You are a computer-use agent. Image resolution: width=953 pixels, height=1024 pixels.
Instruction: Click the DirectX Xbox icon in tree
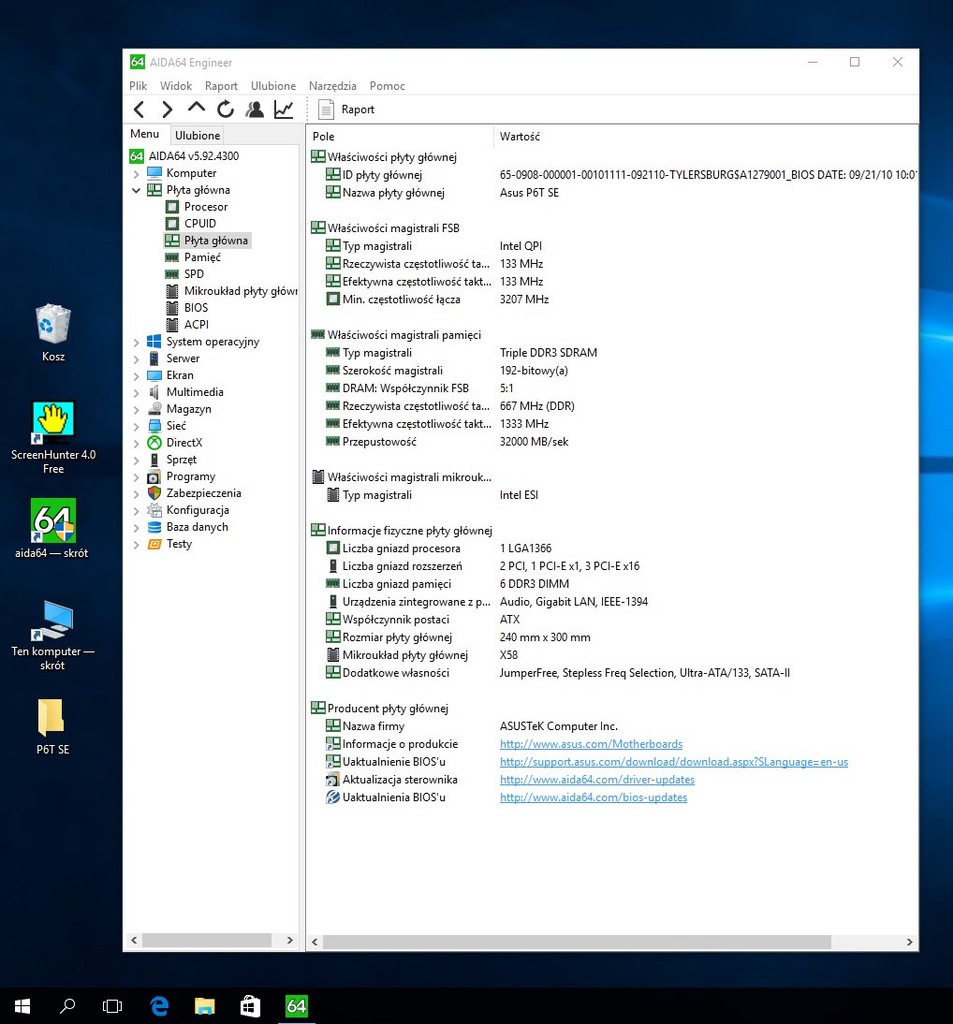[154, 443]
